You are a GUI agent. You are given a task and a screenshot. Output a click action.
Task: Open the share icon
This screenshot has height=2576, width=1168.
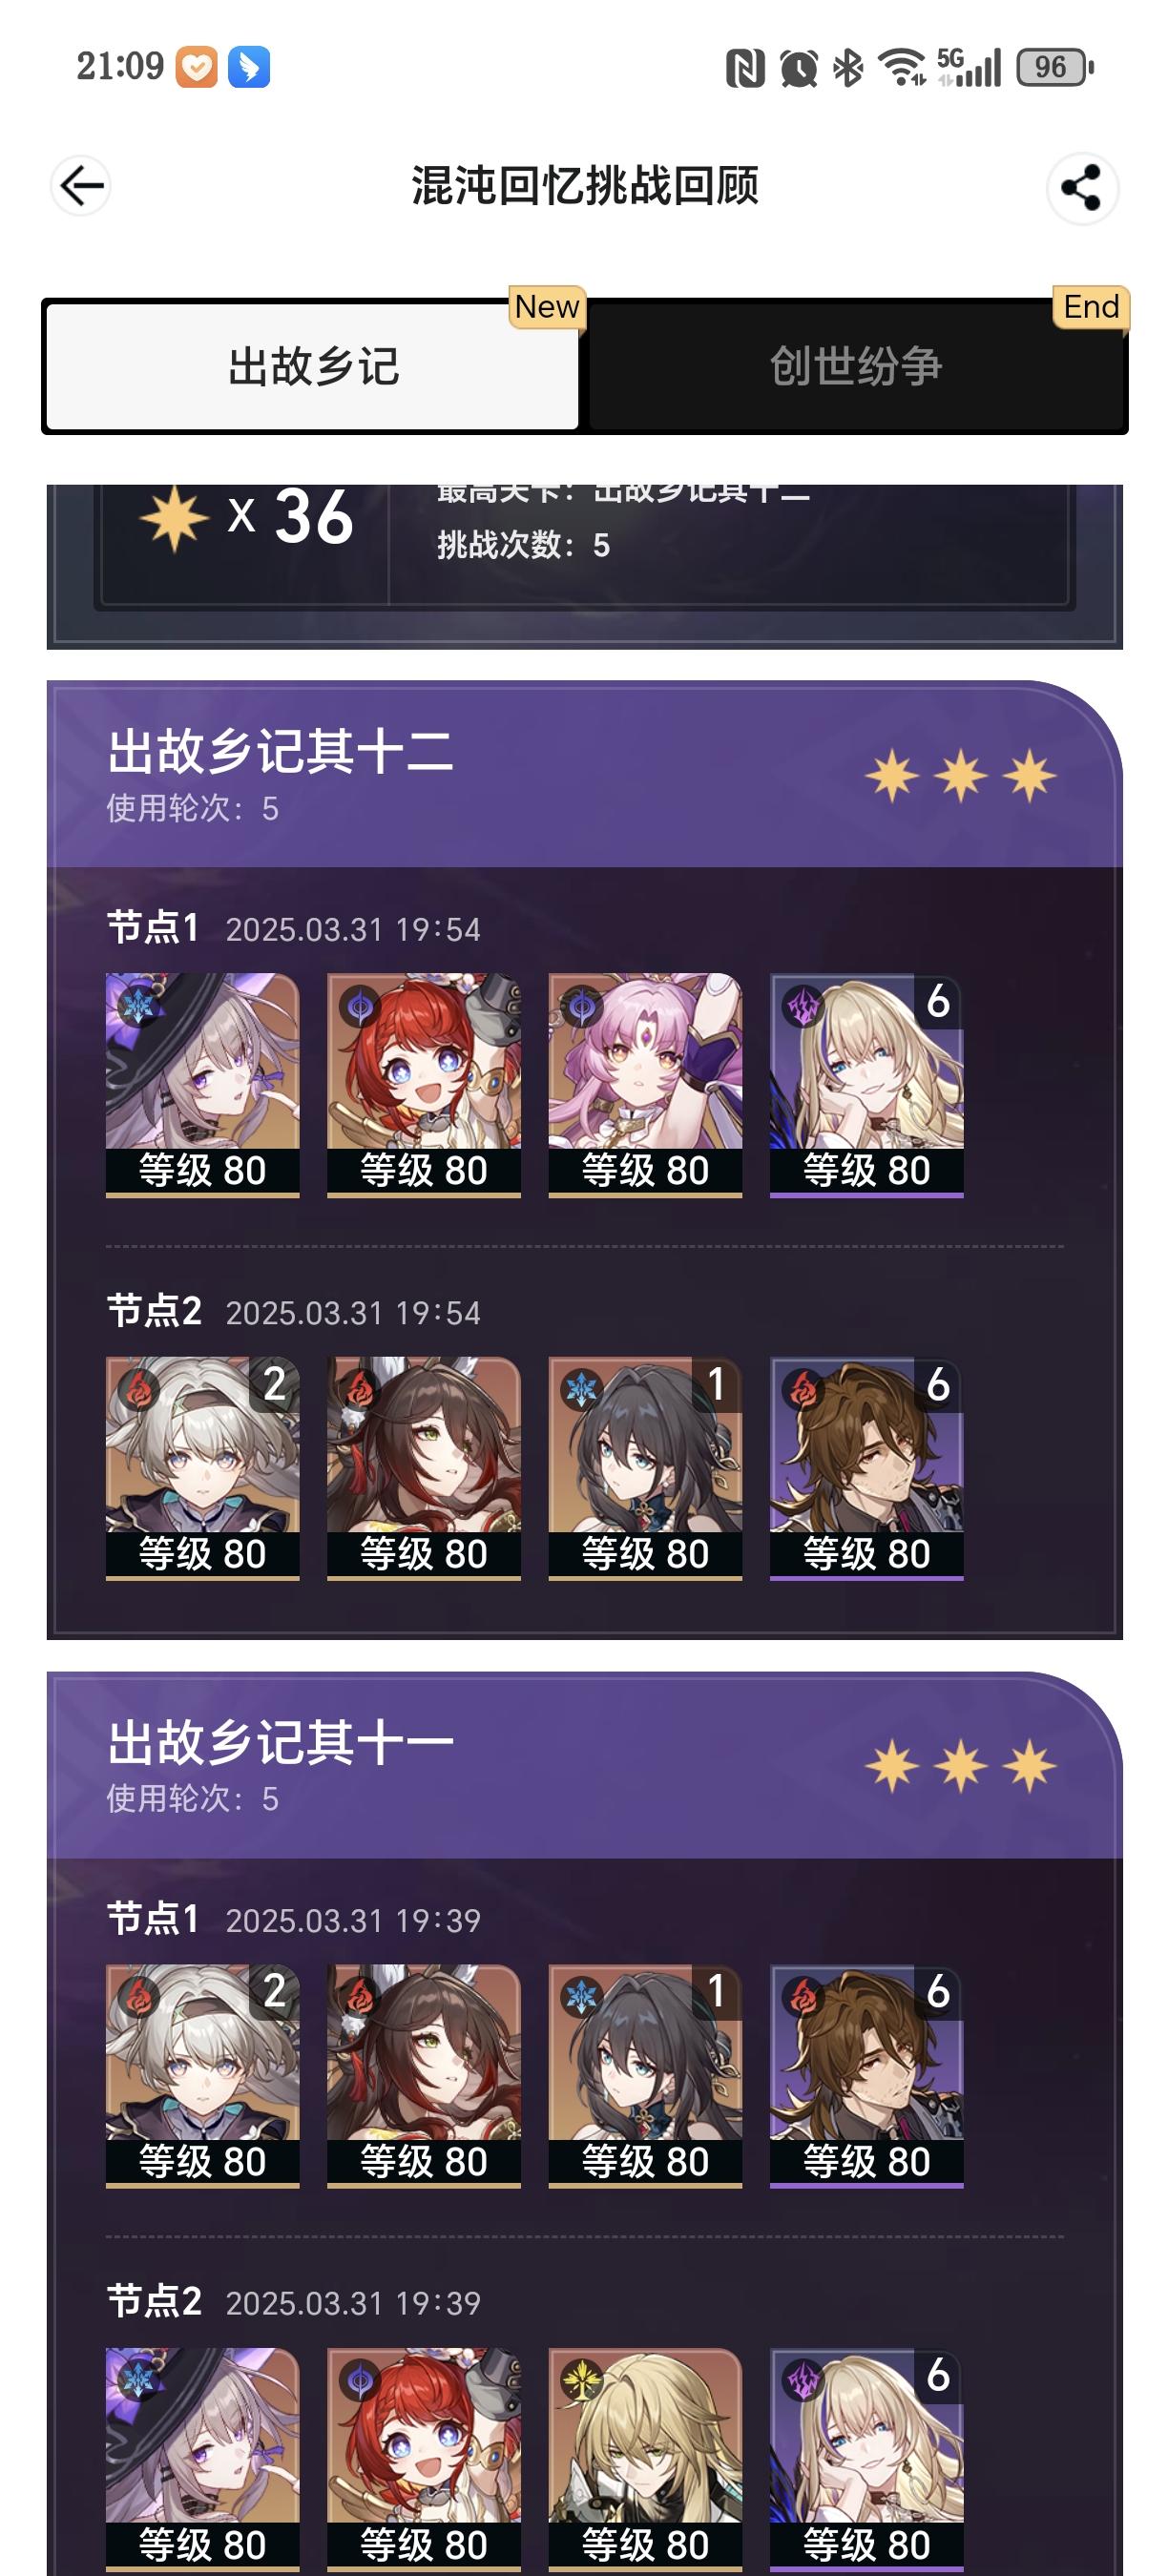click(x=1082, y=188)
